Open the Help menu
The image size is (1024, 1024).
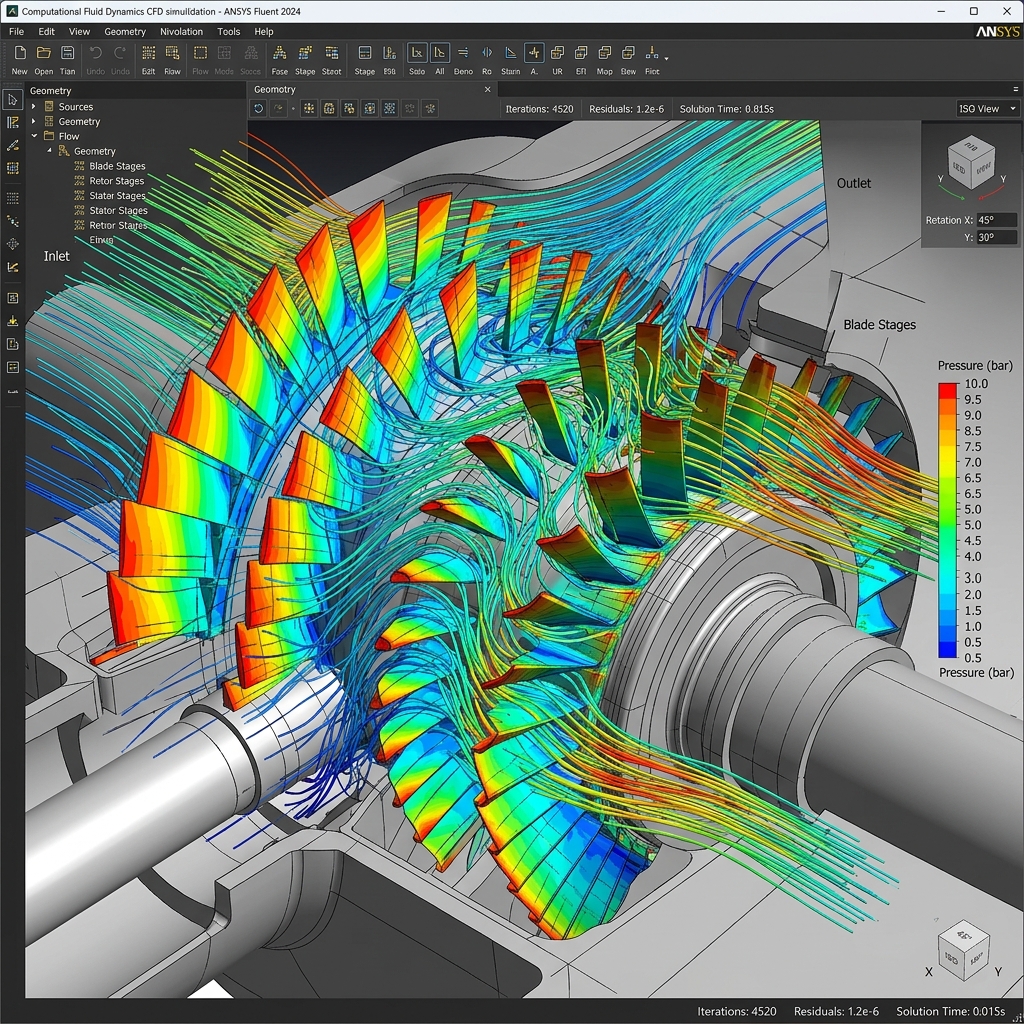pyautogui.click(x=264, y=31)
